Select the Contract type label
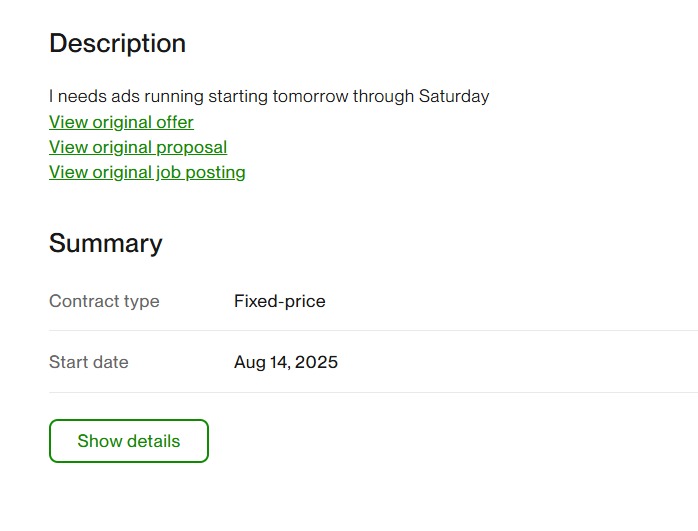 click(104, 301)
